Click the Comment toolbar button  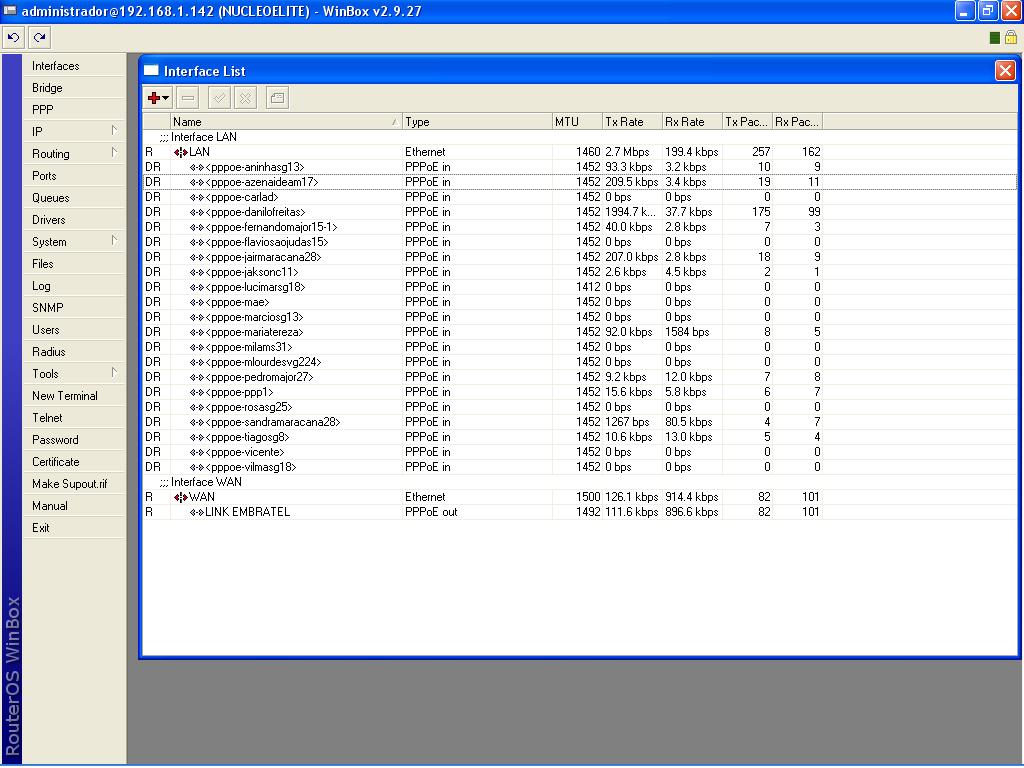[277, 98]
